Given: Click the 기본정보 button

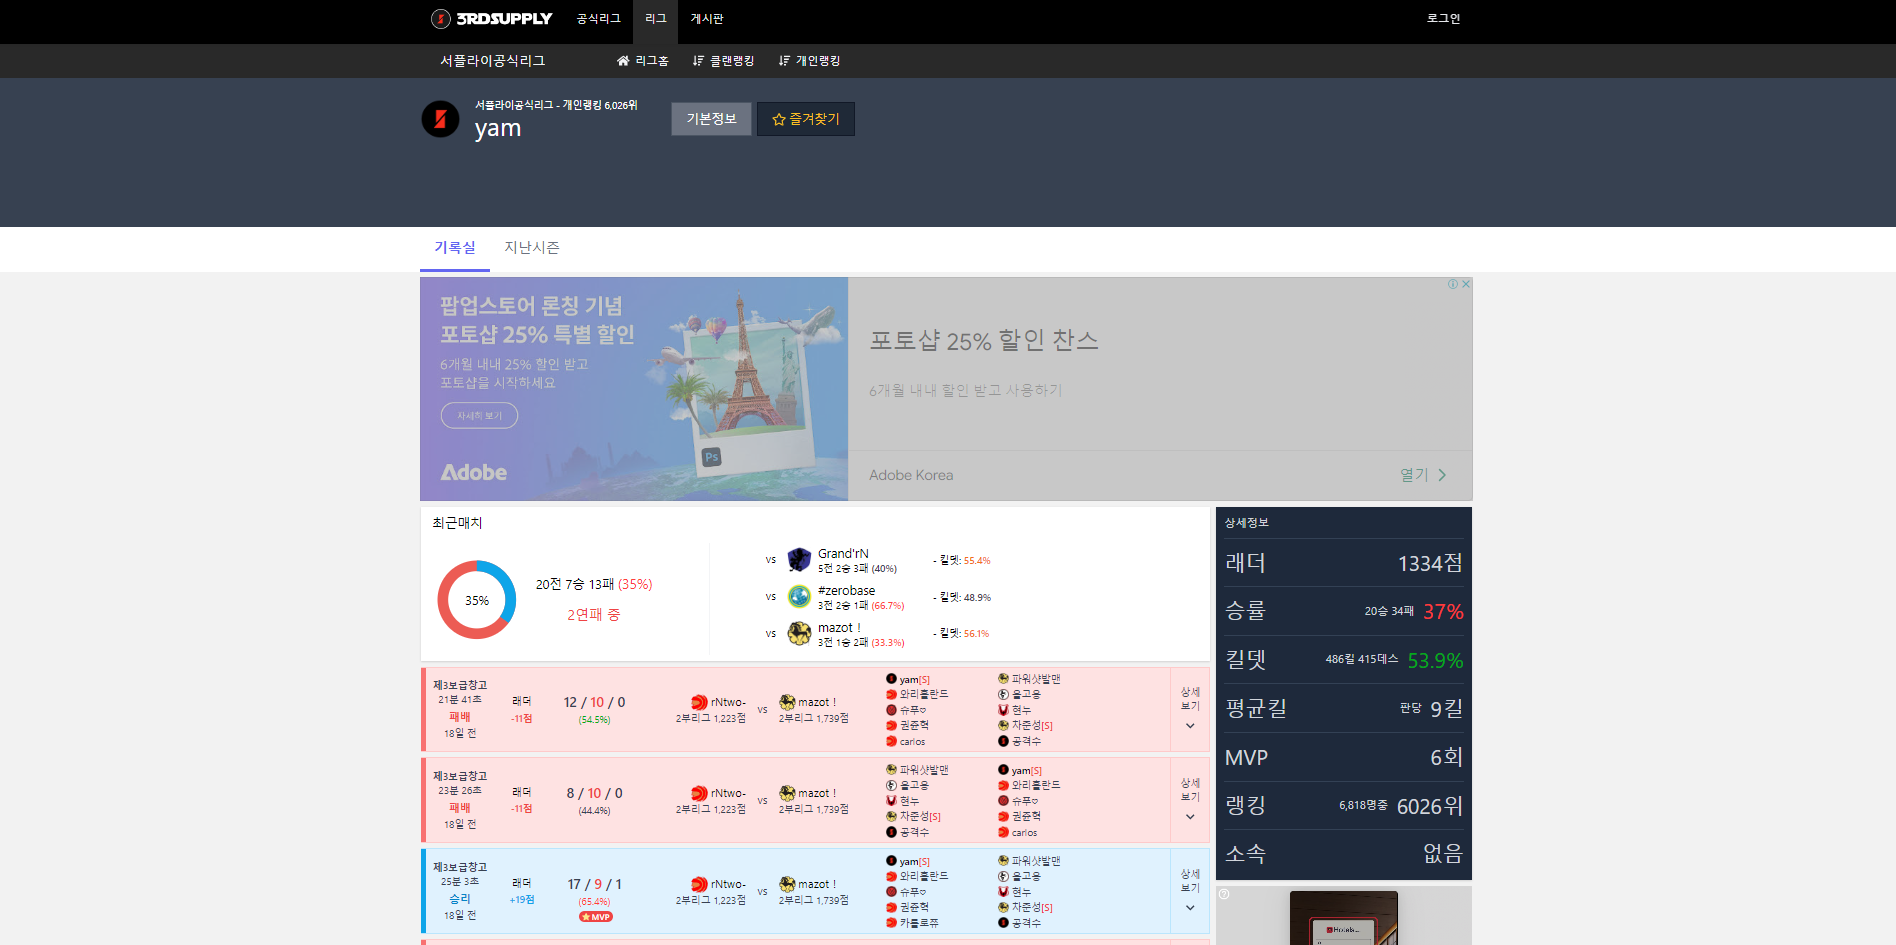Looking at the screenshot, I should [x=711, y=119].
